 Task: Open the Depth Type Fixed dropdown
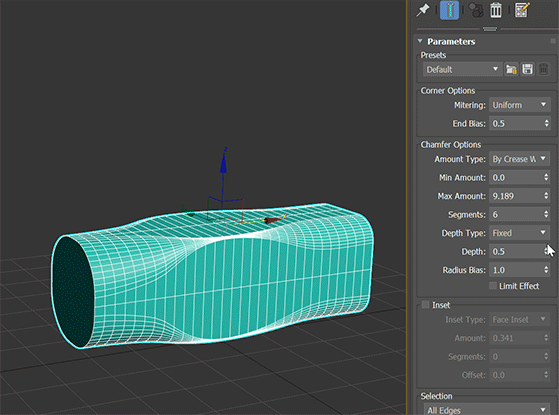[519, 233]
